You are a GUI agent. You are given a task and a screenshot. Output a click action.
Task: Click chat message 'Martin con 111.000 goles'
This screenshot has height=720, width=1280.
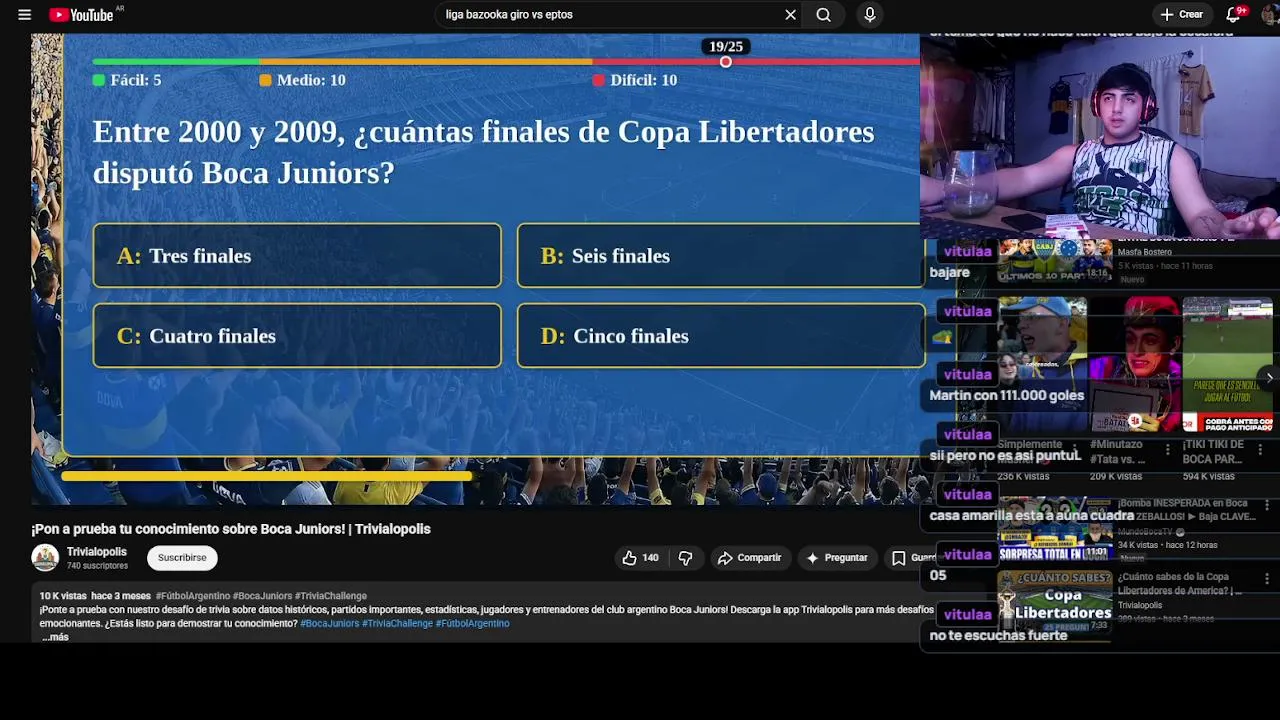pyautogui.click(x=1007, y=395)
